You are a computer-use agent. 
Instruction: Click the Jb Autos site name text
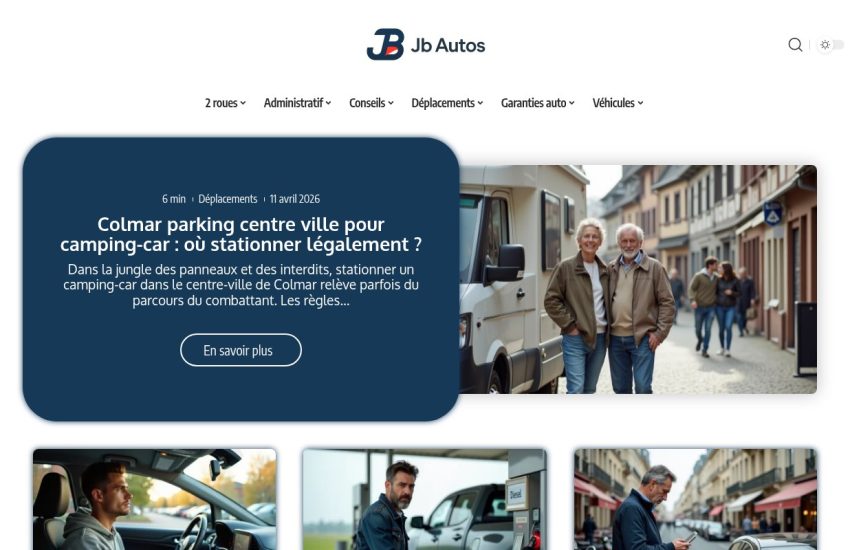tap(448, 45)
